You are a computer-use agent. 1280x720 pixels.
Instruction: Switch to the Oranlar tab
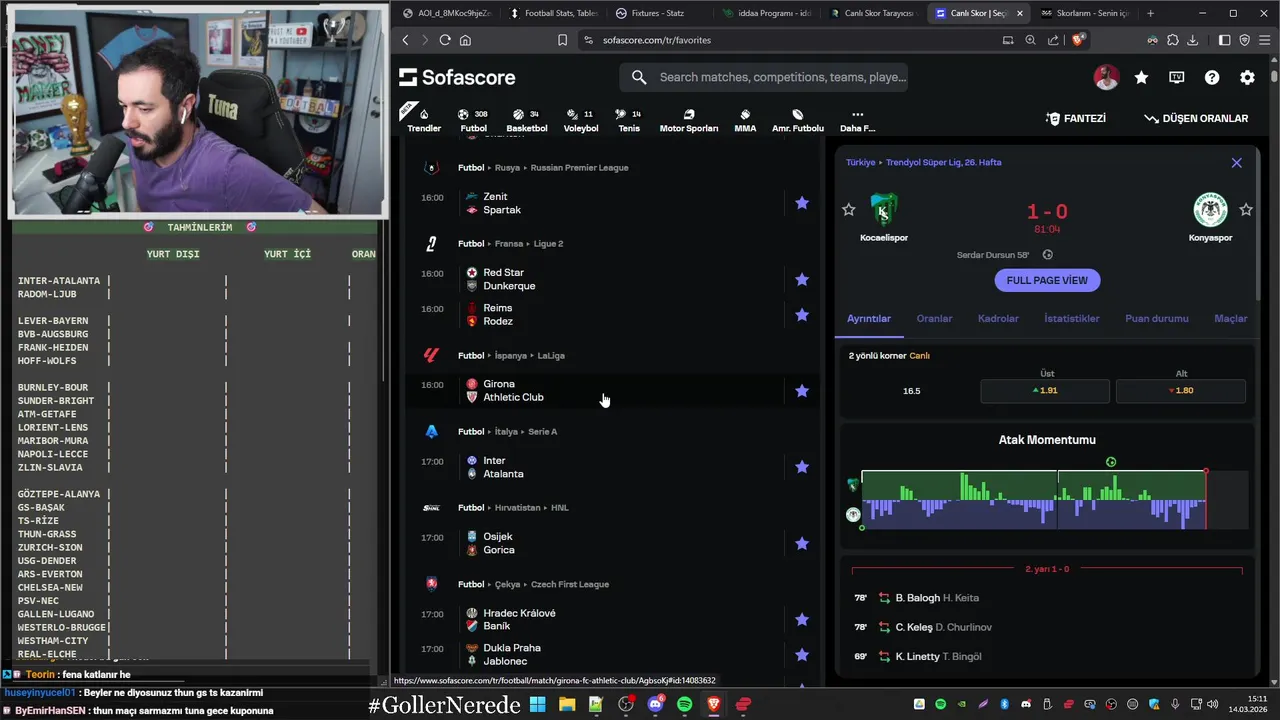[934, 318]
